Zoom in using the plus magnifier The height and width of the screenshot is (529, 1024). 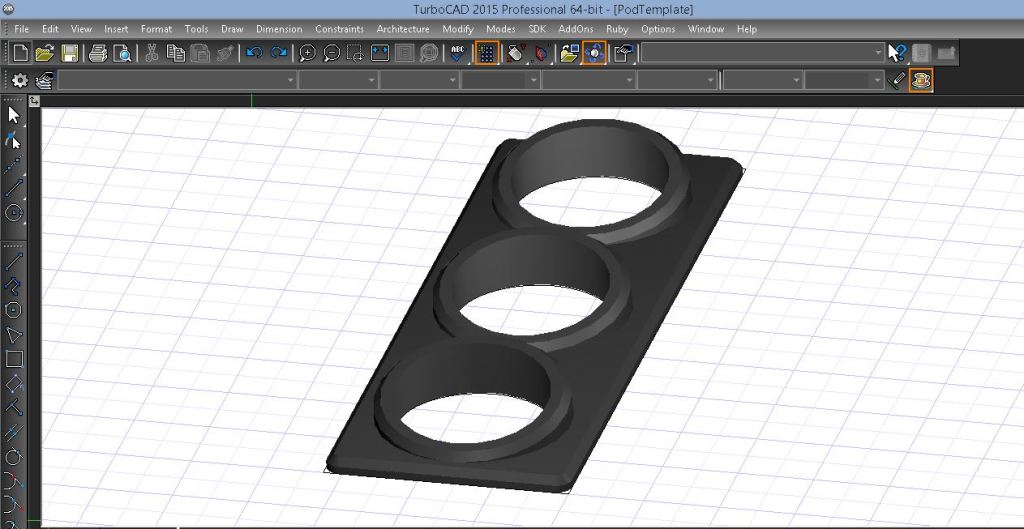pyautogui.click(x=307, y=53)
